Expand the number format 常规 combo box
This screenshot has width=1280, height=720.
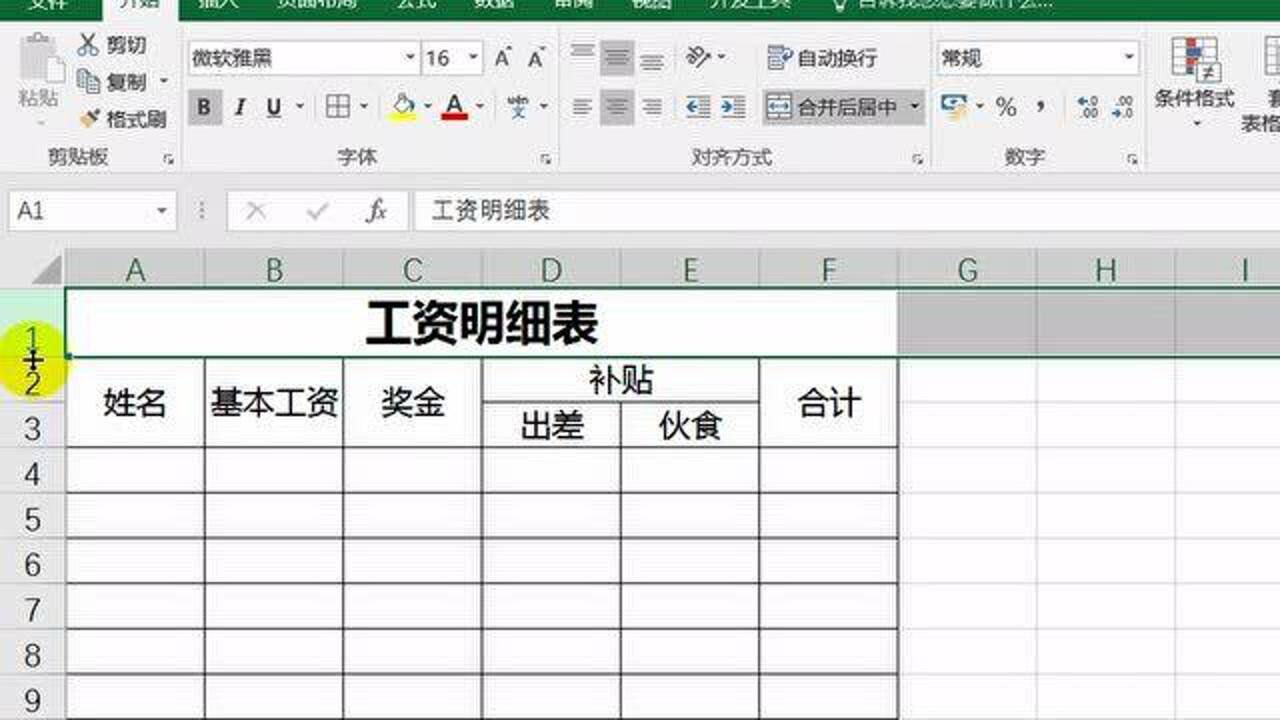tap(1130, 58)
